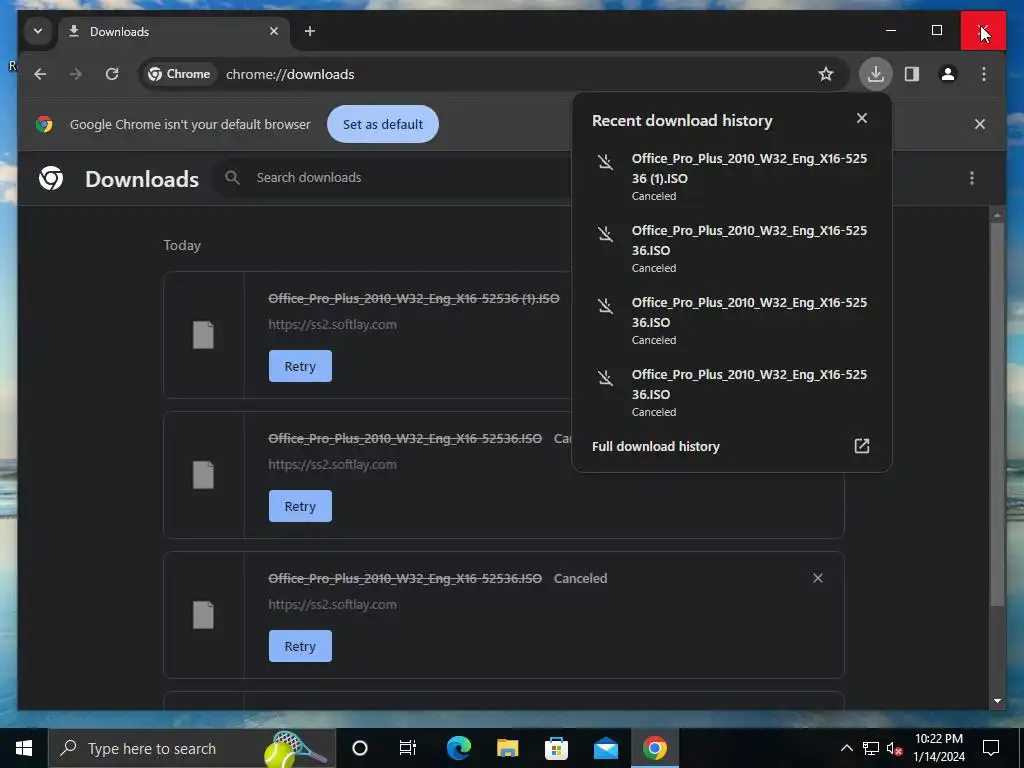Remove the last fully visible canceled download from list
This screenshot has height=768, width=1024.
point(818,578)
